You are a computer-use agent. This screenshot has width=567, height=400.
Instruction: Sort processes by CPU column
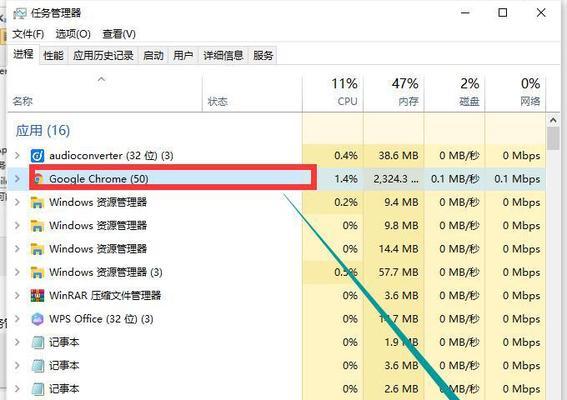(333, 93)
